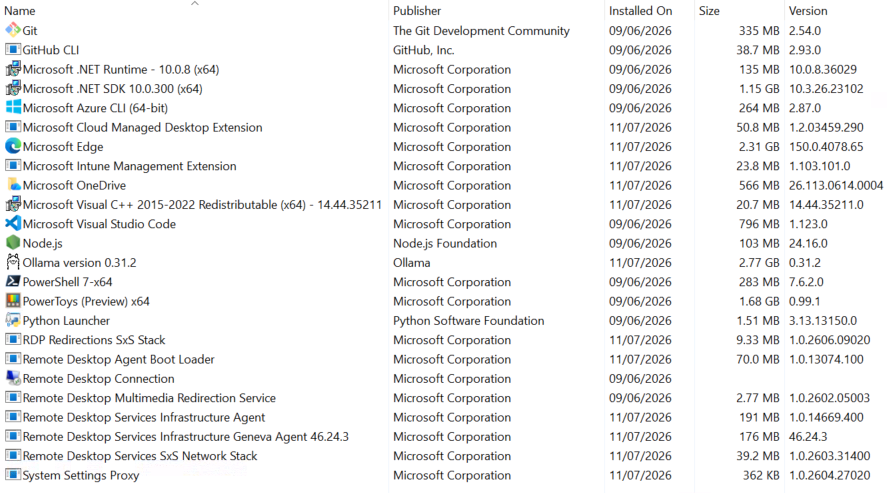Select Ollama version 0.31.2 name

[x=80, y=263]
